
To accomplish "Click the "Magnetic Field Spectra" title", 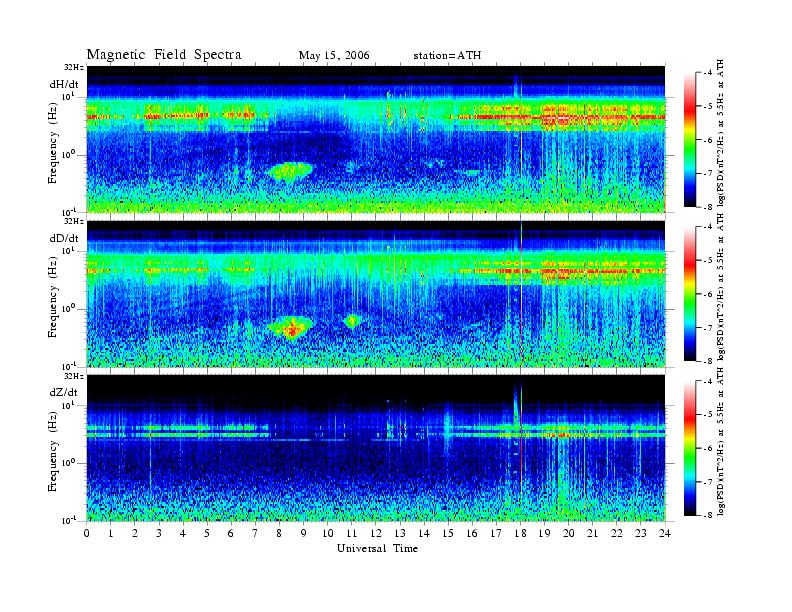I will pyautogui.click(x=164, y=55).
